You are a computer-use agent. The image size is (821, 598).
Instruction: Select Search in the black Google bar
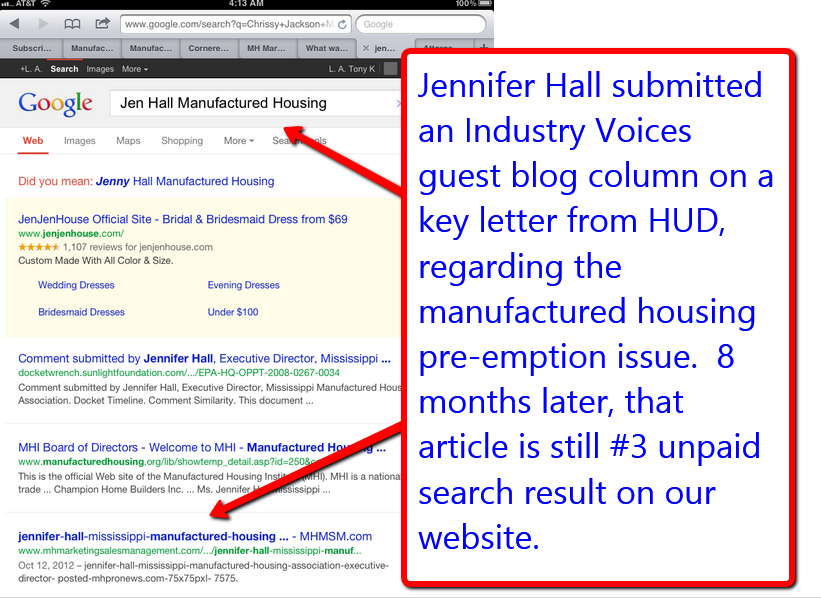(x=64, y=69)
